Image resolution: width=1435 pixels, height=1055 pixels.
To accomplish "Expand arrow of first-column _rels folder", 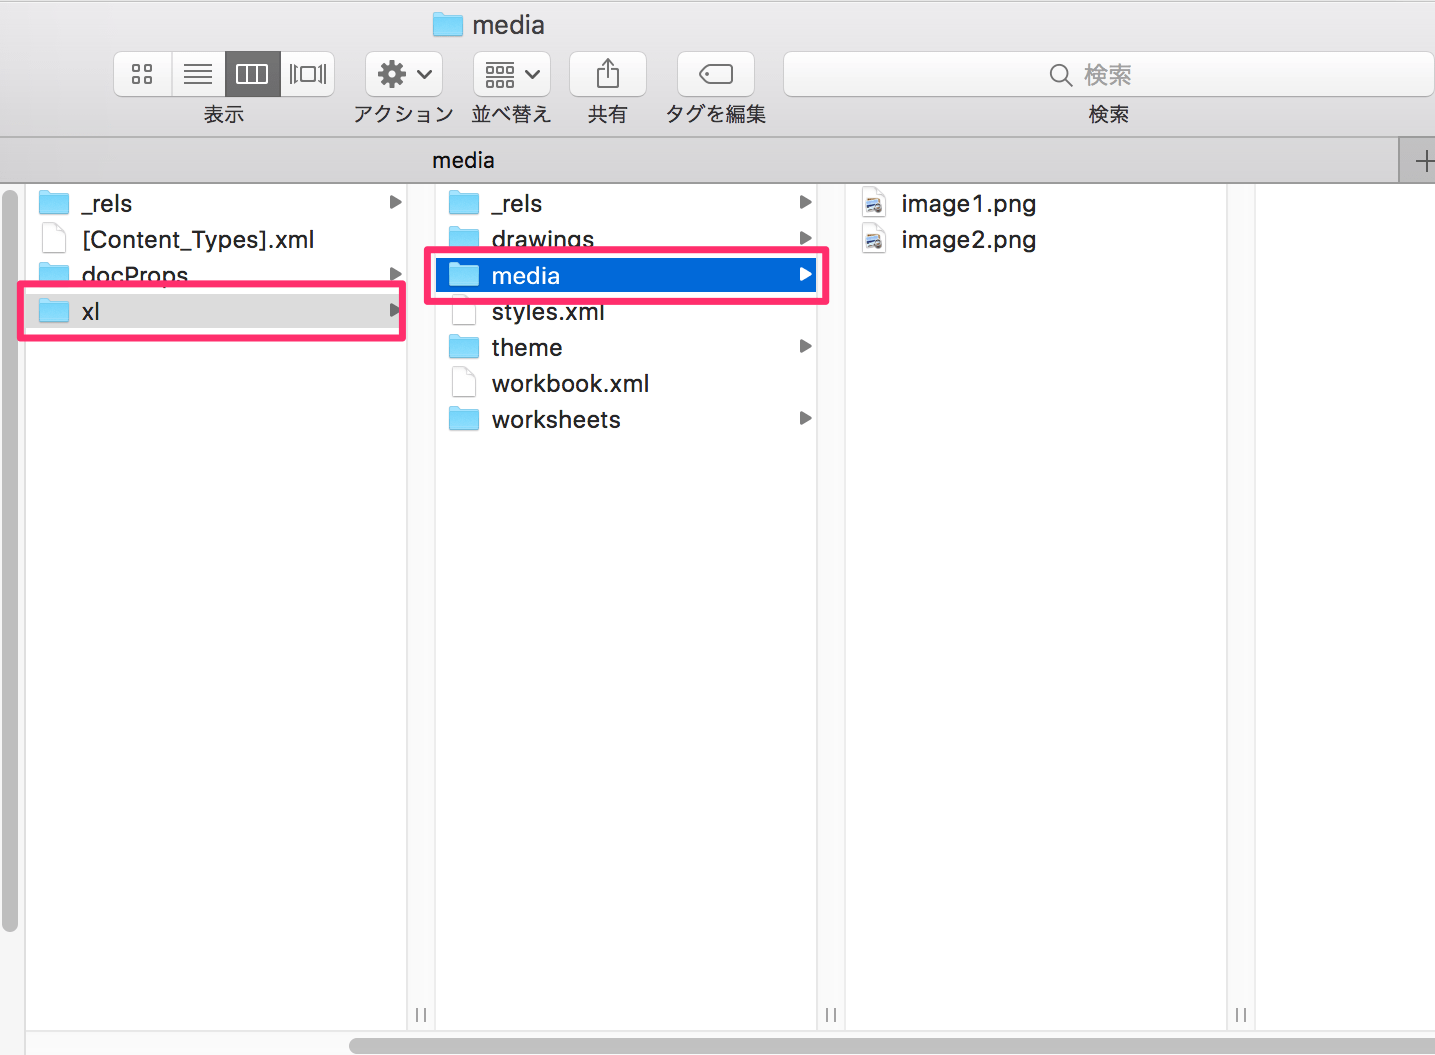I will point(395,202).
